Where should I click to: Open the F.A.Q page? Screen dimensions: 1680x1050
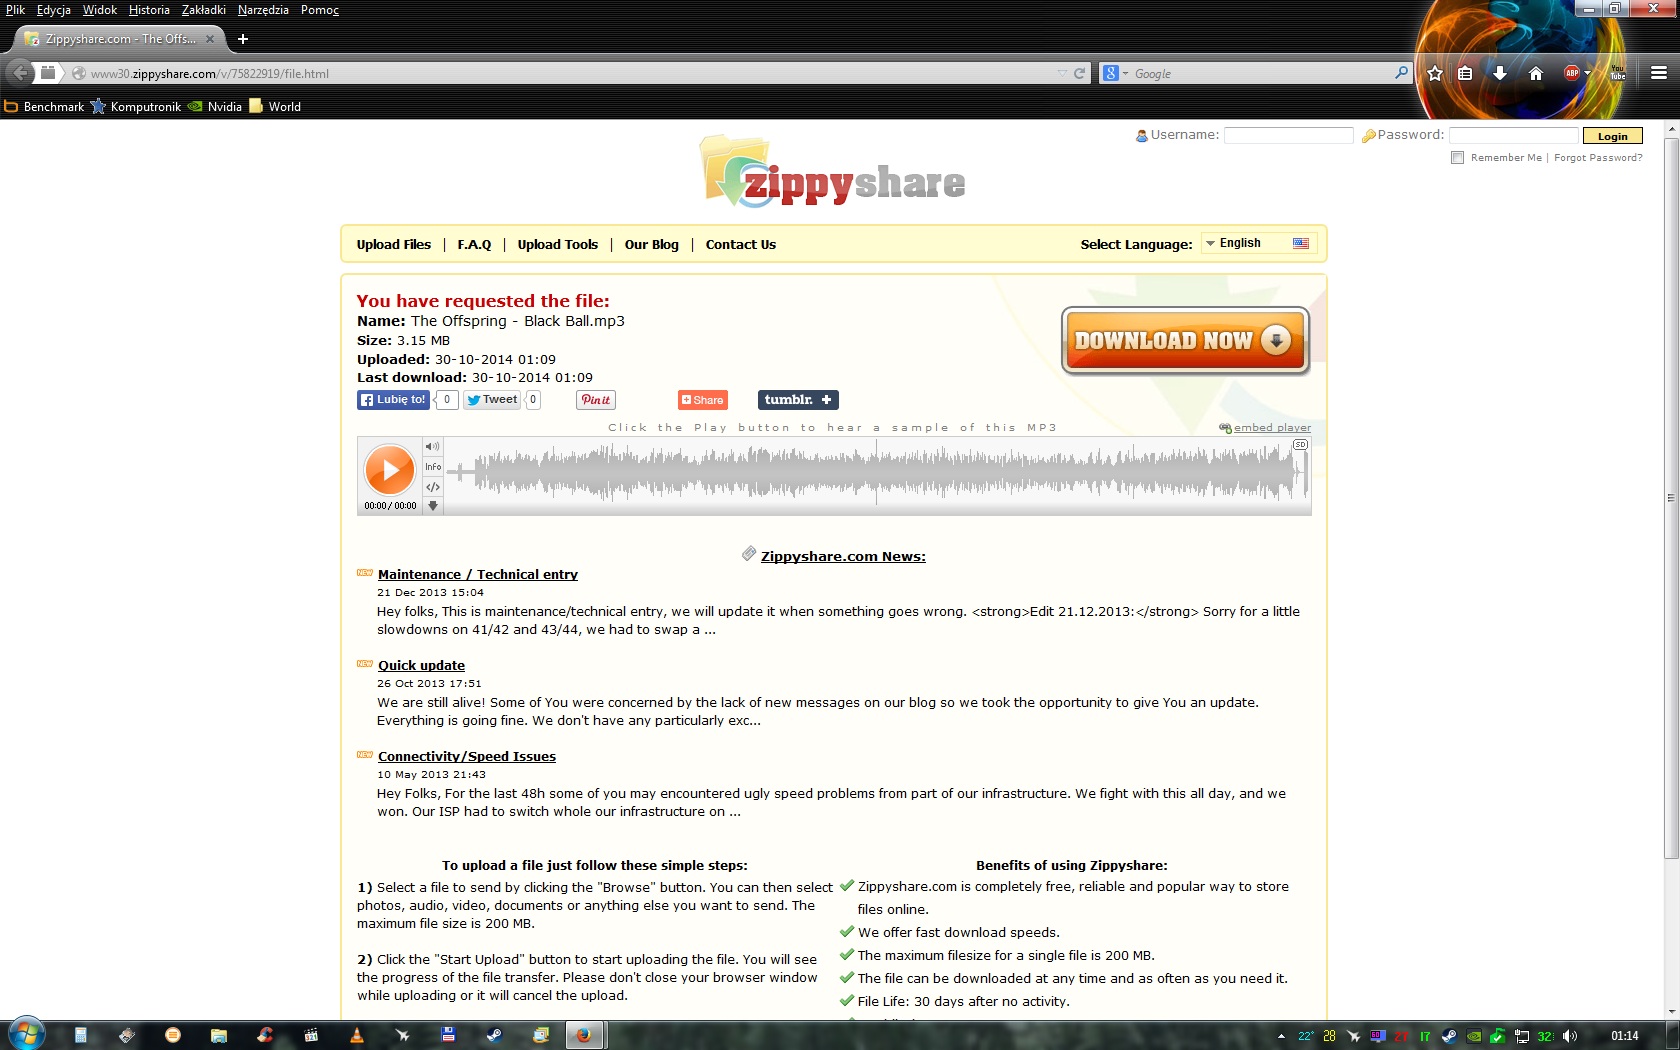(475, 245)
